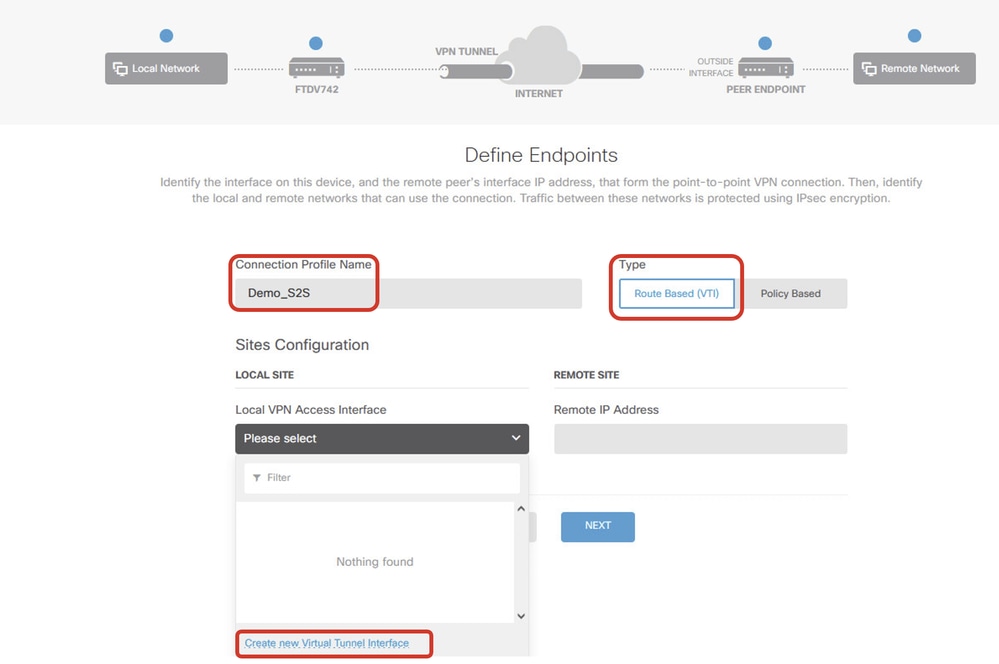
Task: Click the blue dot above Peer Endpoint
Action: click(765, 43)
